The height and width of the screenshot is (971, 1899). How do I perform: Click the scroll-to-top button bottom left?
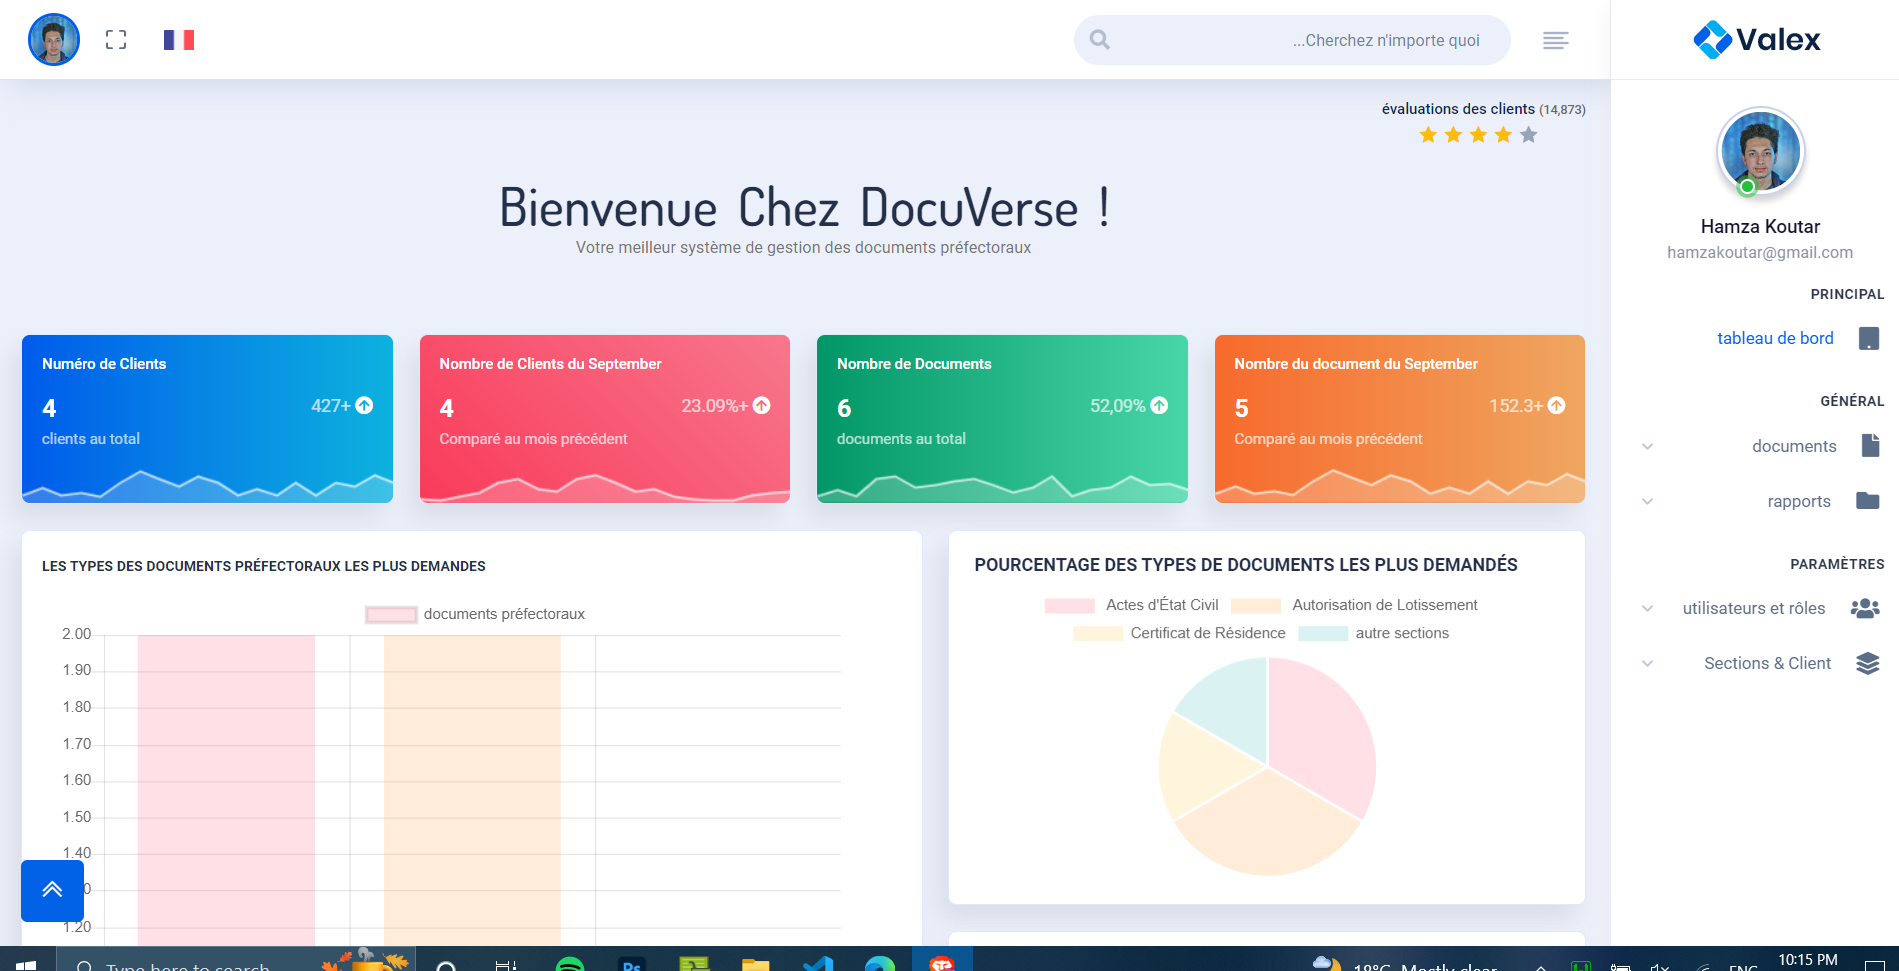pos(52,890)
